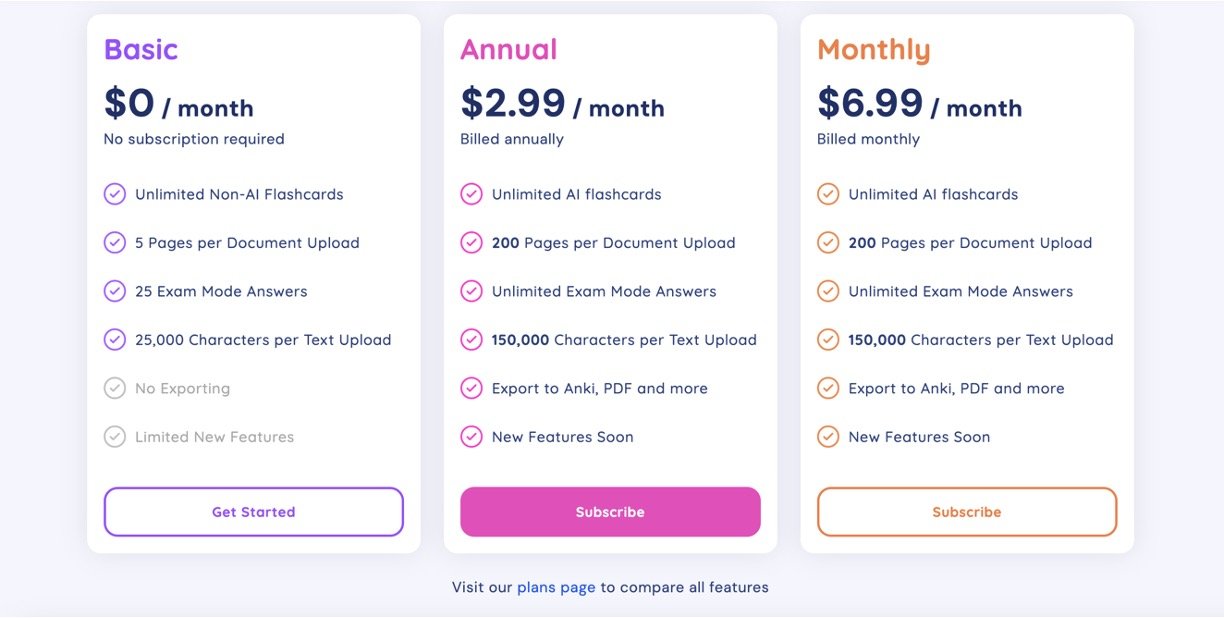The image size is (1224, 618).
Task: Click gray checkmark icon next to No Exporting
Action: 115,388
